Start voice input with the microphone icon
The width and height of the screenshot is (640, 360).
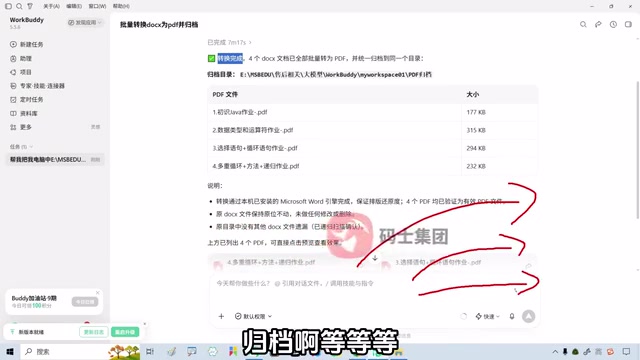click(512, 316)
